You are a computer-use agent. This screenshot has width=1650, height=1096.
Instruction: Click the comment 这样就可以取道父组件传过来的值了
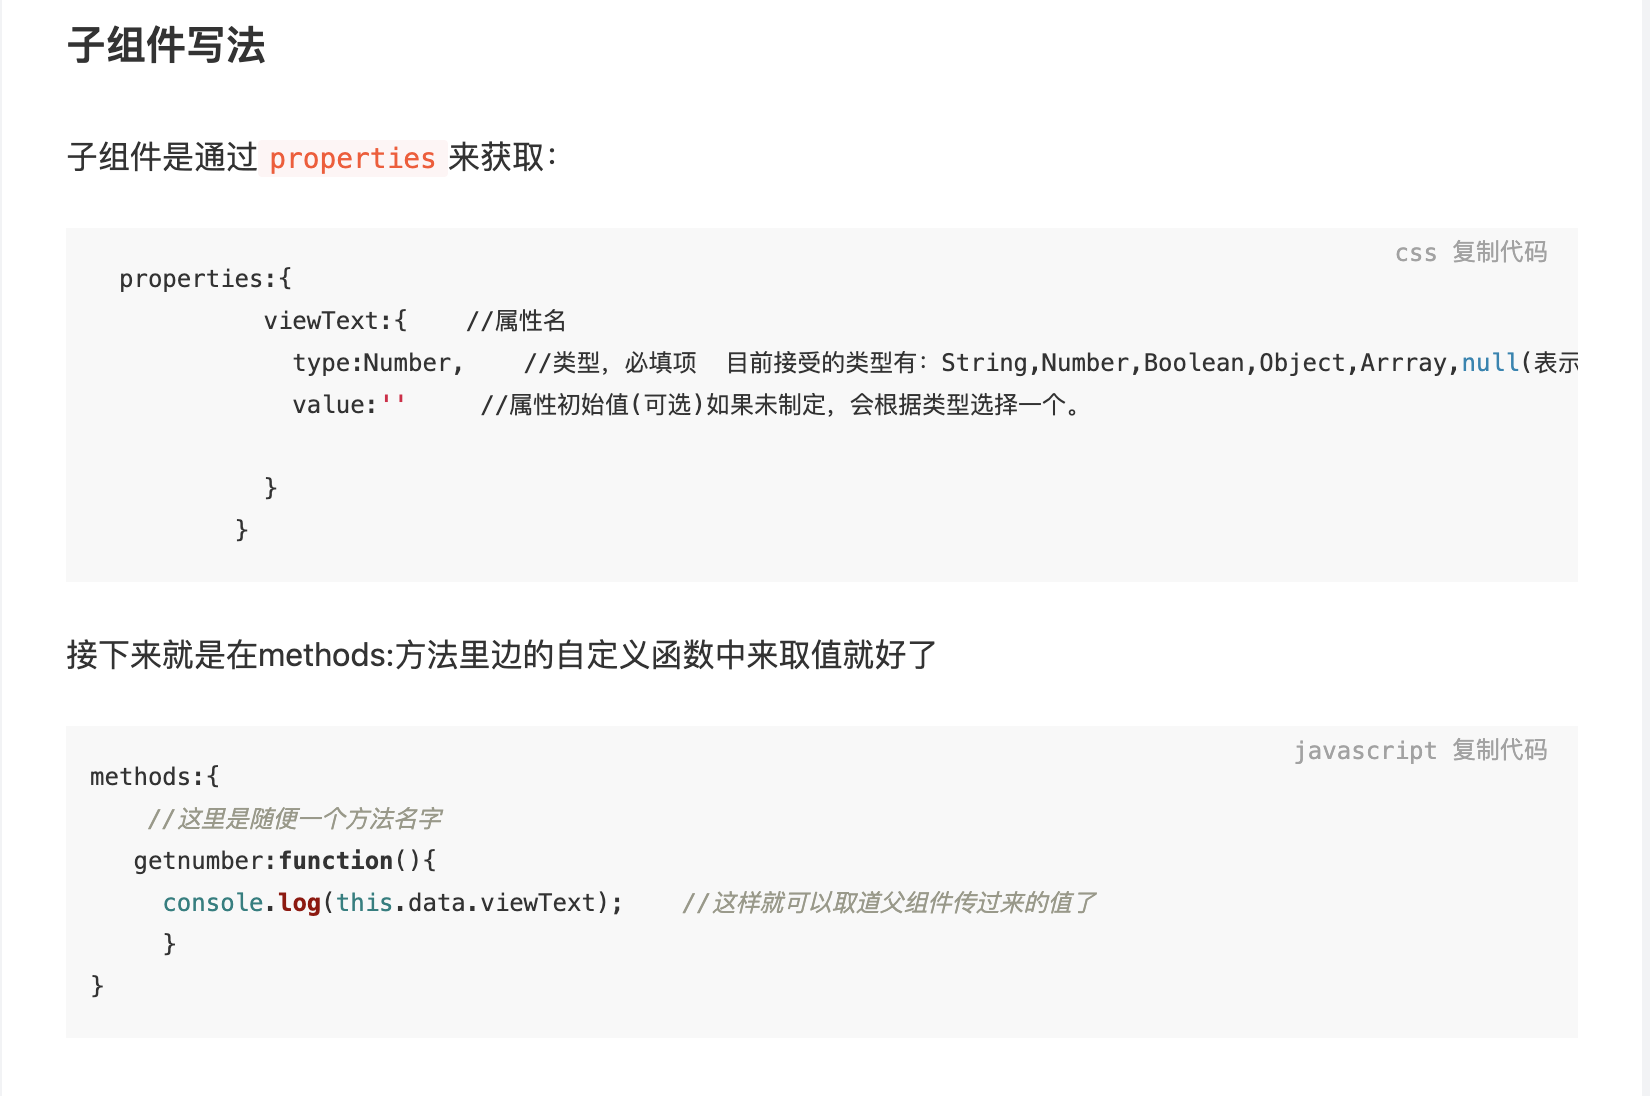coord(889,902)
